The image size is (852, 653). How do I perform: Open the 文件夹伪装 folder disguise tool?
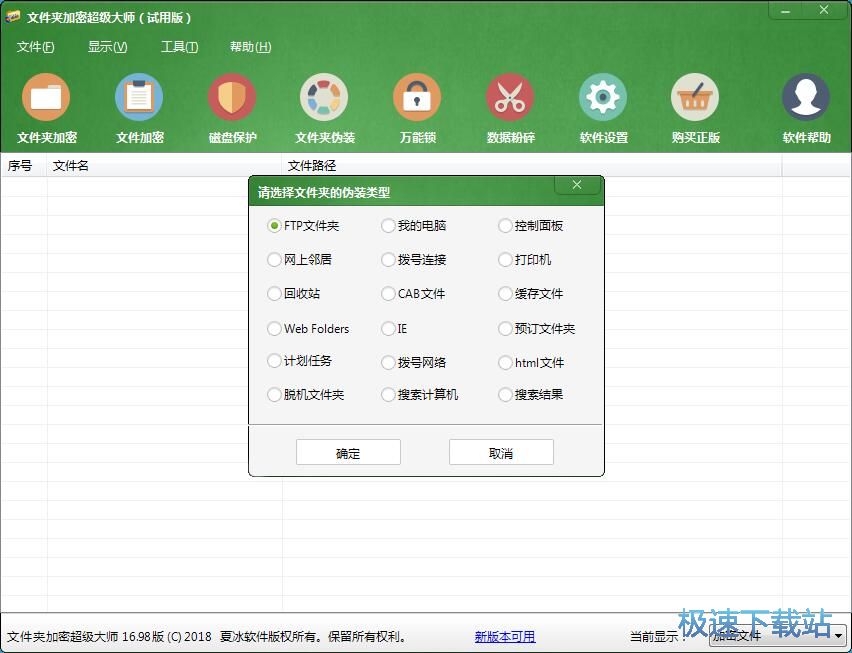(x=324, y=99)
